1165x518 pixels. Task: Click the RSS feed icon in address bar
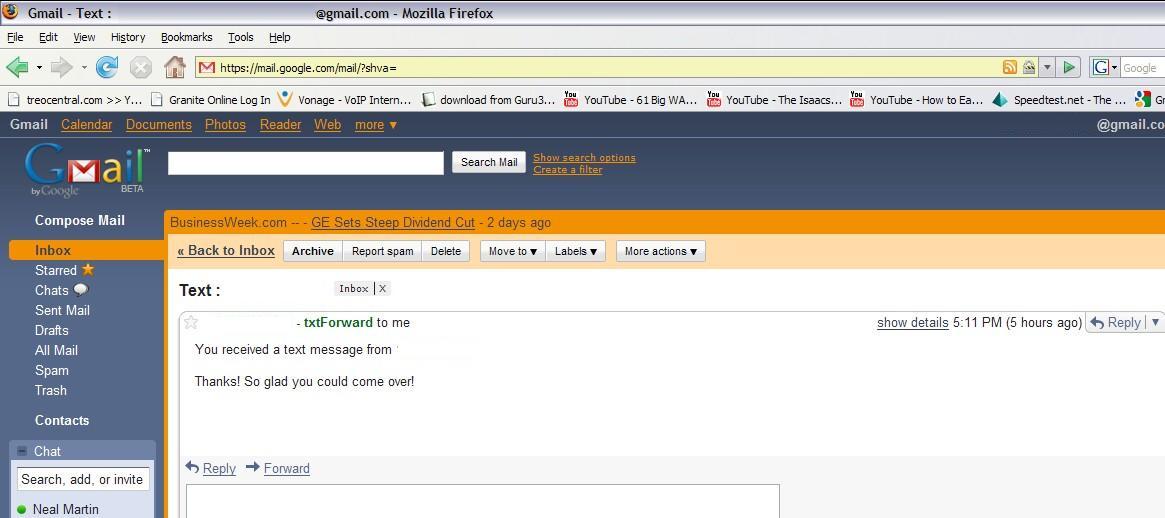[x=1010, y=67]
